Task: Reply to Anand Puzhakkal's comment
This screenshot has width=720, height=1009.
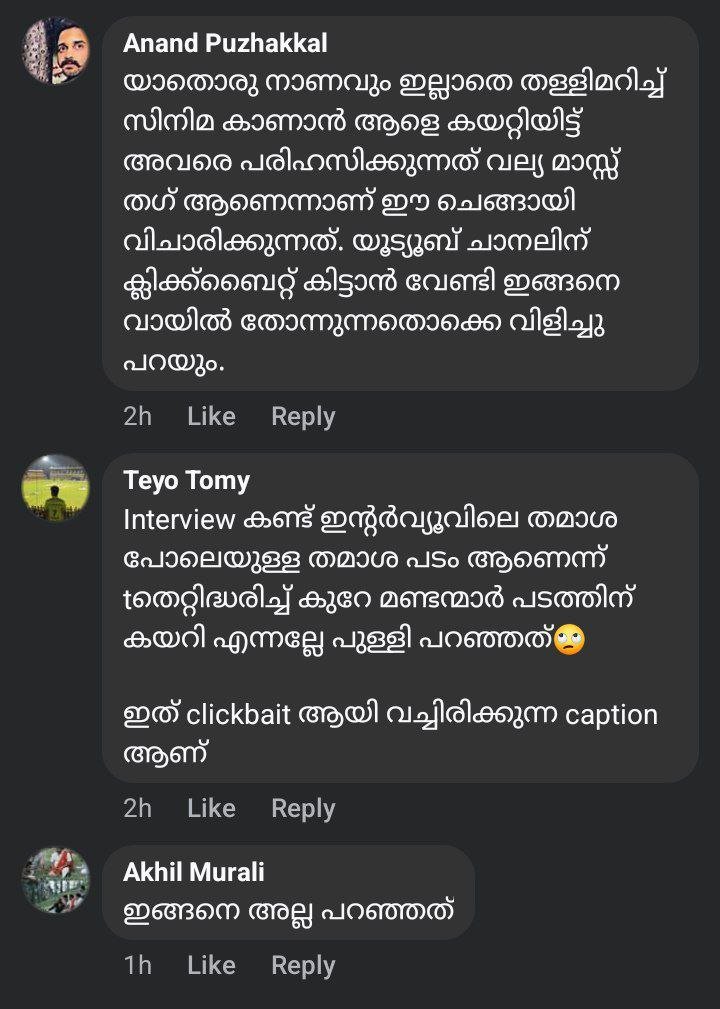Action: point(303,416)
